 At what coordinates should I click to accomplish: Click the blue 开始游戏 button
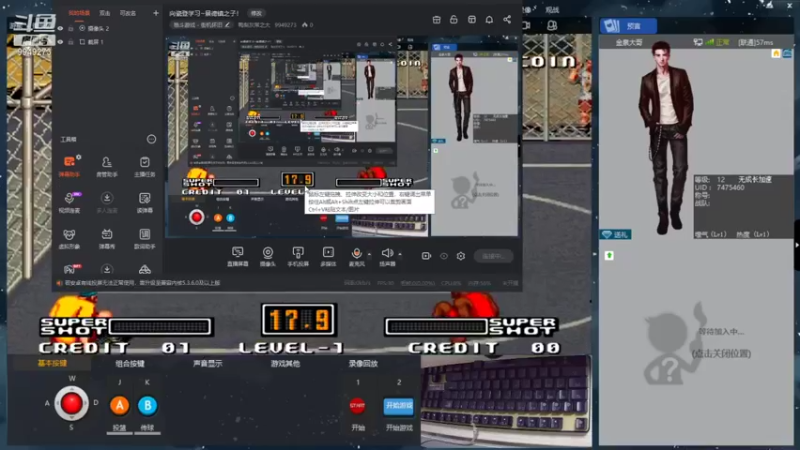pyautogui.click(x=398, y=406)
